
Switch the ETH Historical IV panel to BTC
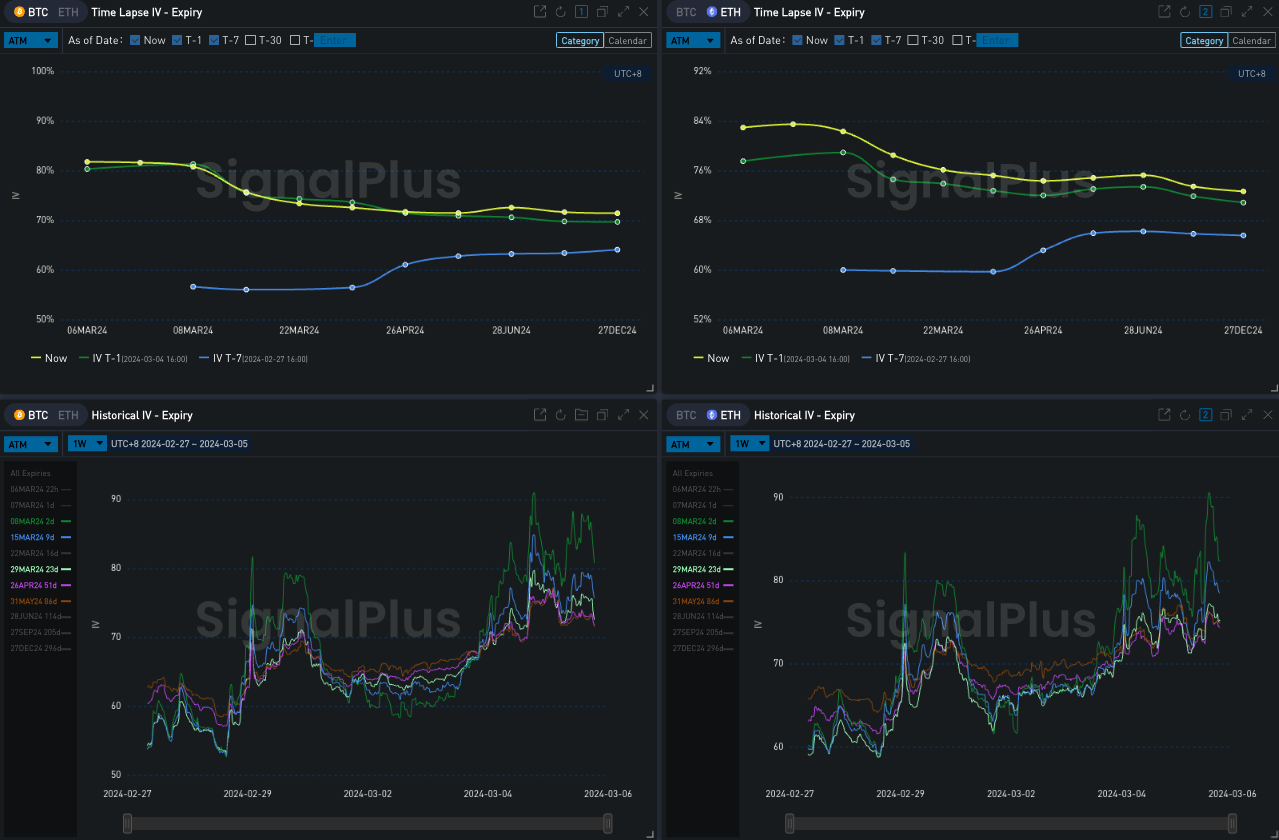(x=686, y=415)
